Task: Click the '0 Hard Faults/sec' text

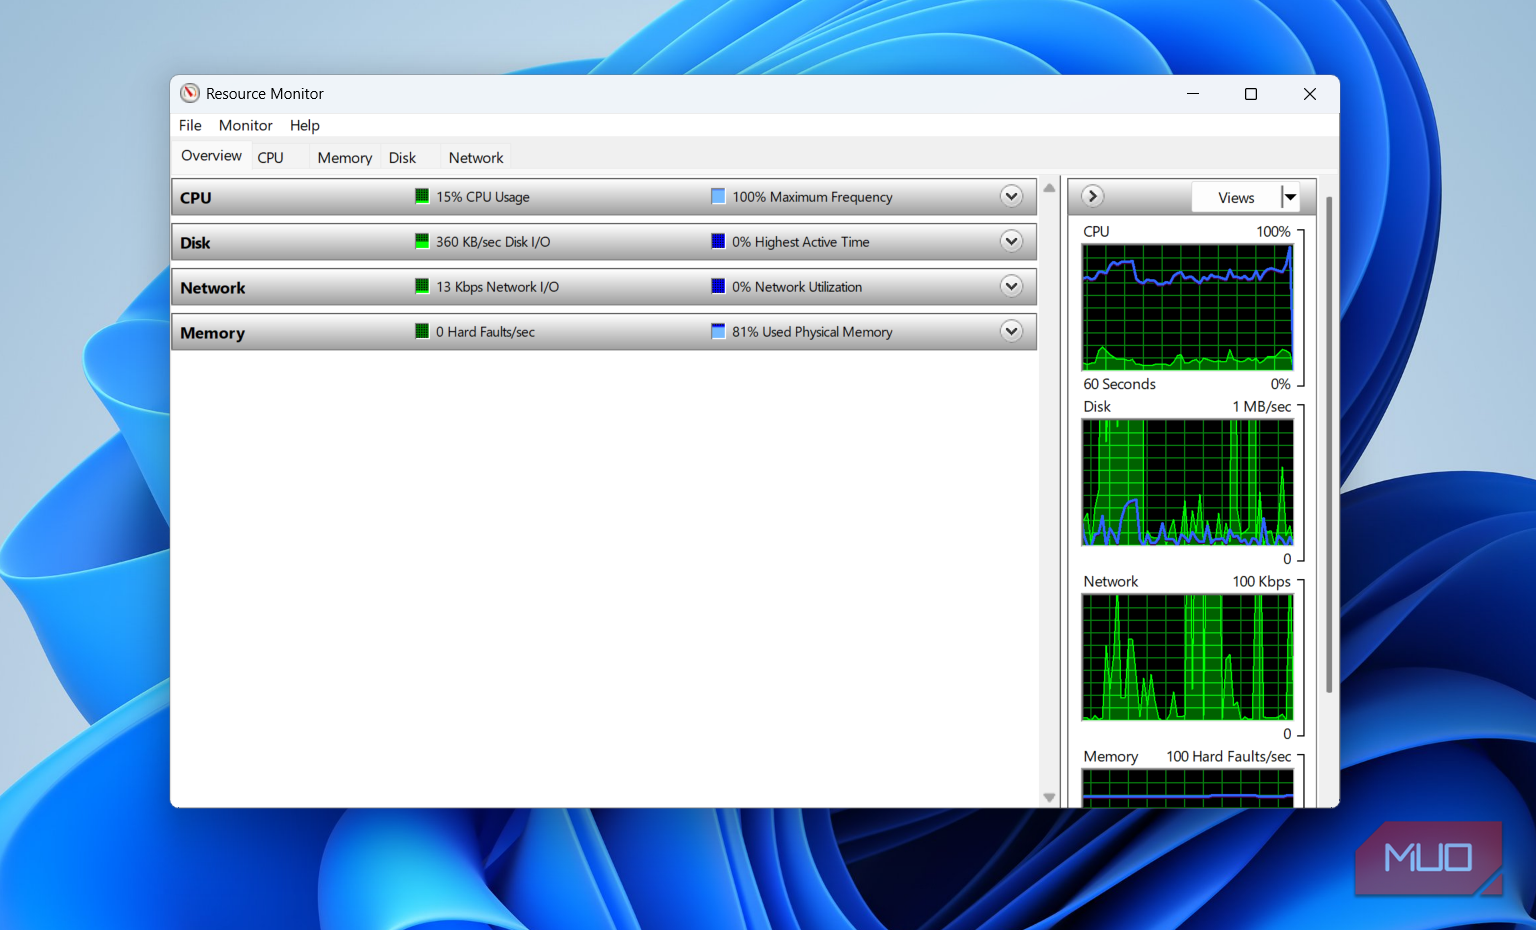Action: (x=485, y=332)
